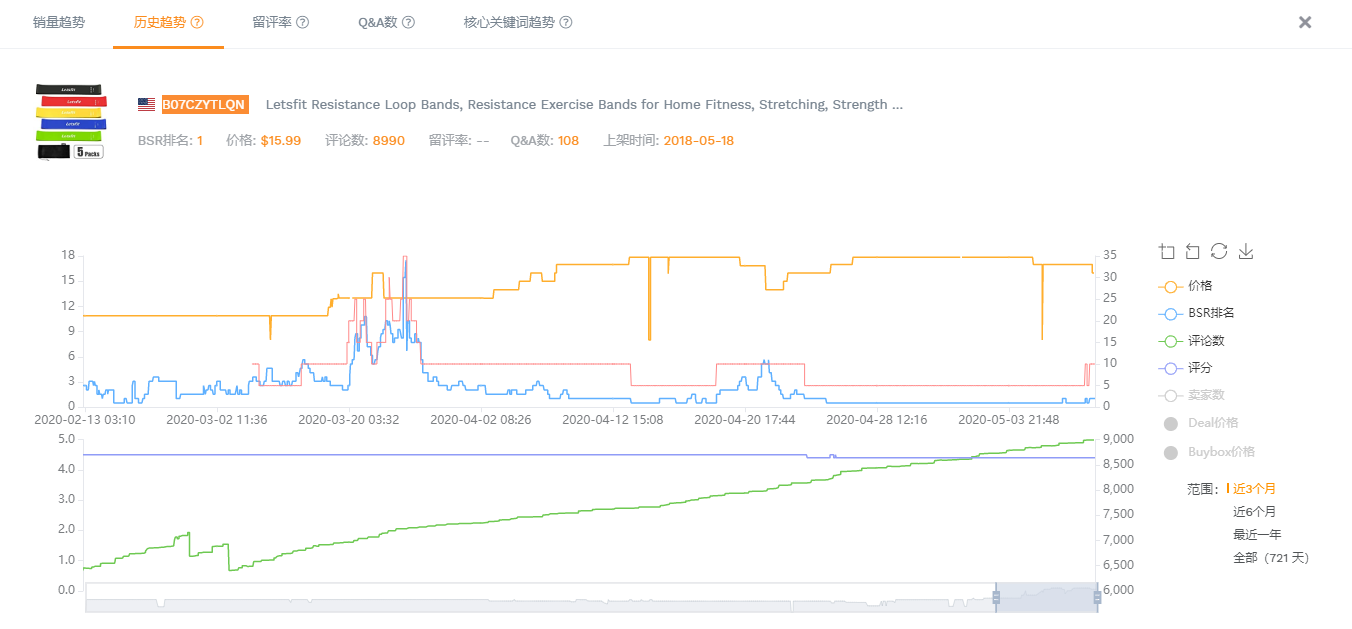Click the resistance bands product thumbnail
1352x629 pixels.
tap(70, 122)
